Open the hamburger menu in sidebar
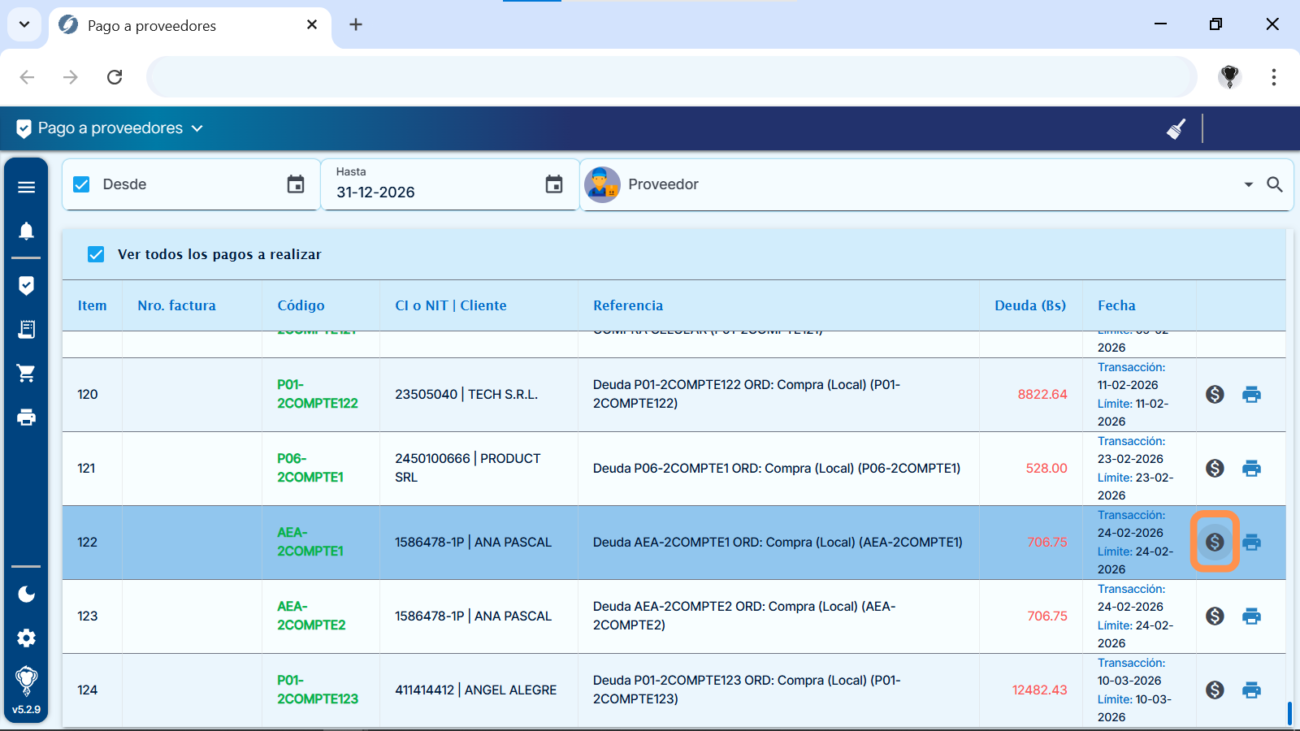 click(x=26, y=187)
